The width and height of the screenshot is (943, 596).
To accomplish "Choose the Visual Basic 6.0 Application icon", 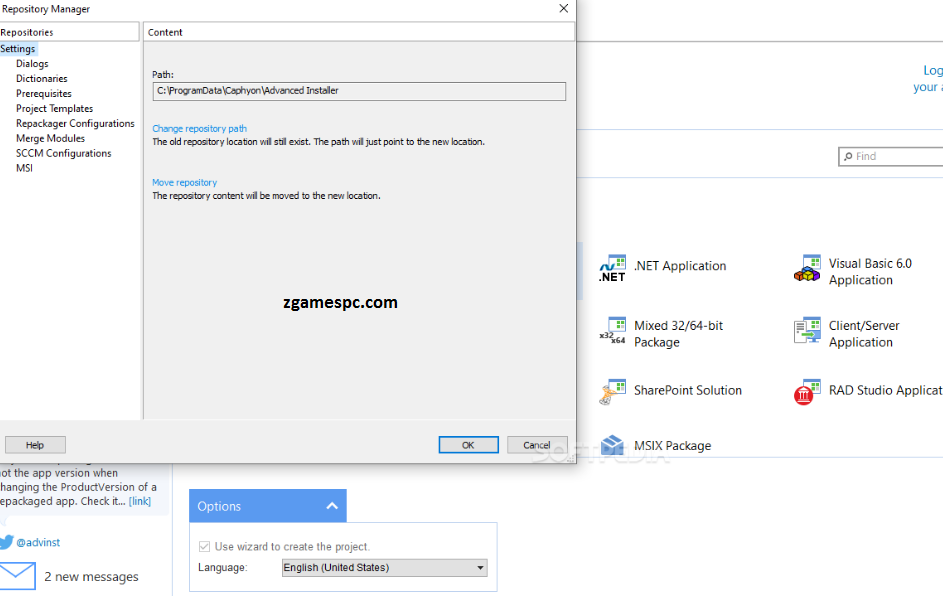I will 807,268.
